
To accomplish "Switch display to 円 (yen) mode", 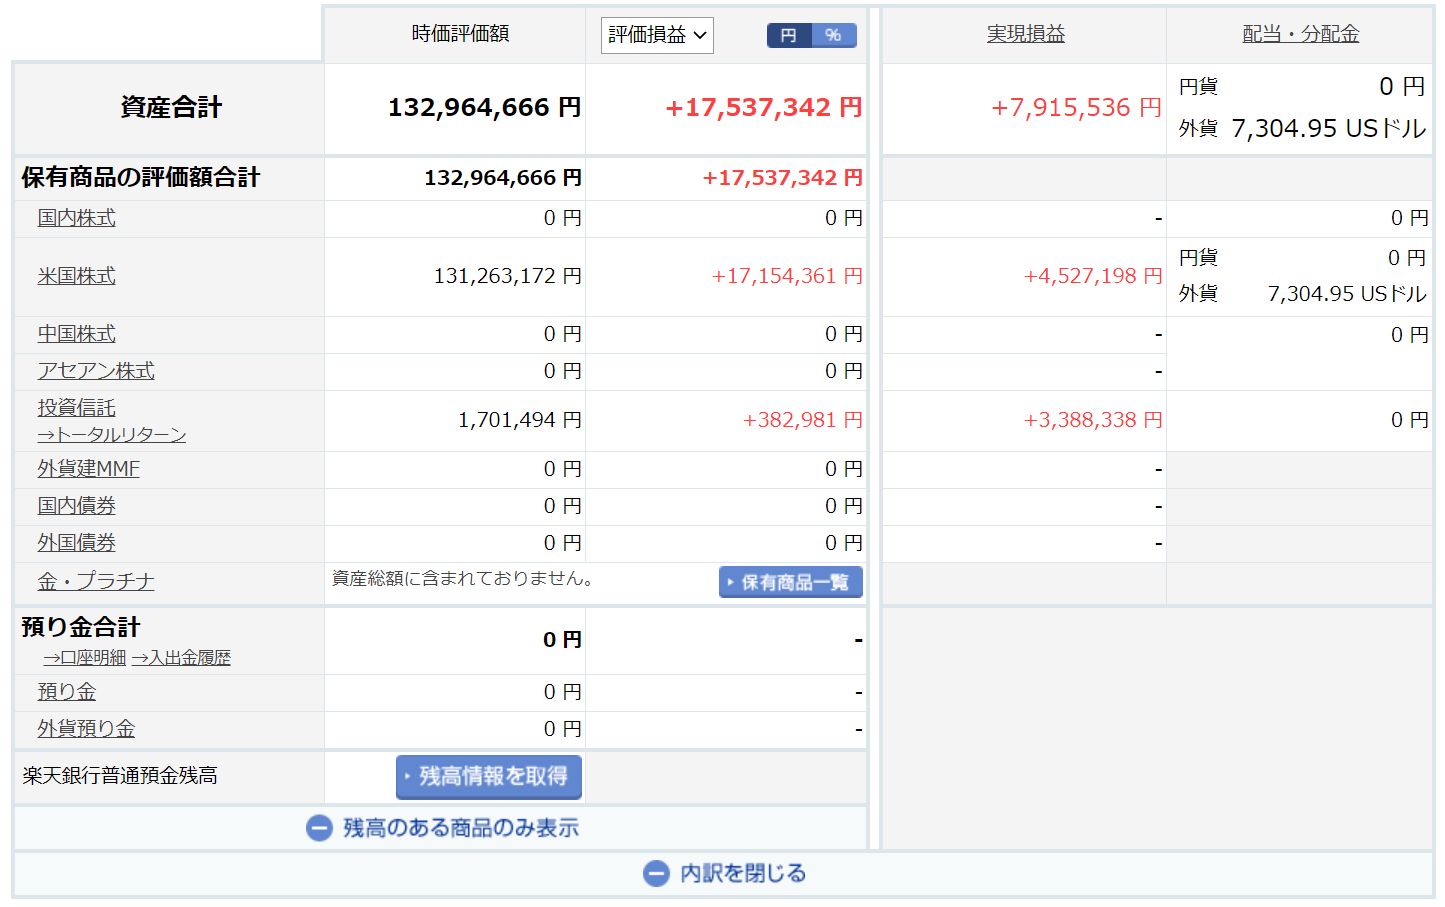I will pyautogui.click(x=789, y=35).
